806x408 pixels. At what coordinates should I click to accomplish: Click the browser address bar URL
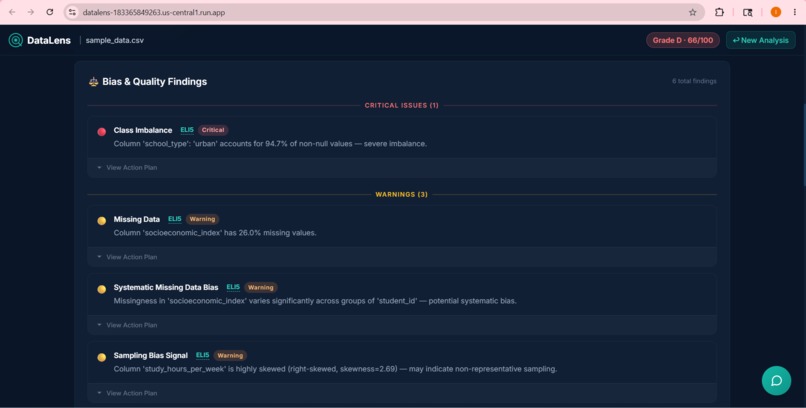tap(154, 12)
